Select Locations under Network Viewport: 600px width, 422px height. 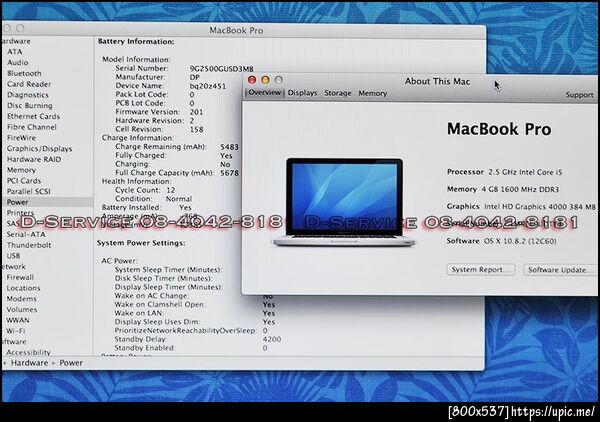(x=23, y=288)
